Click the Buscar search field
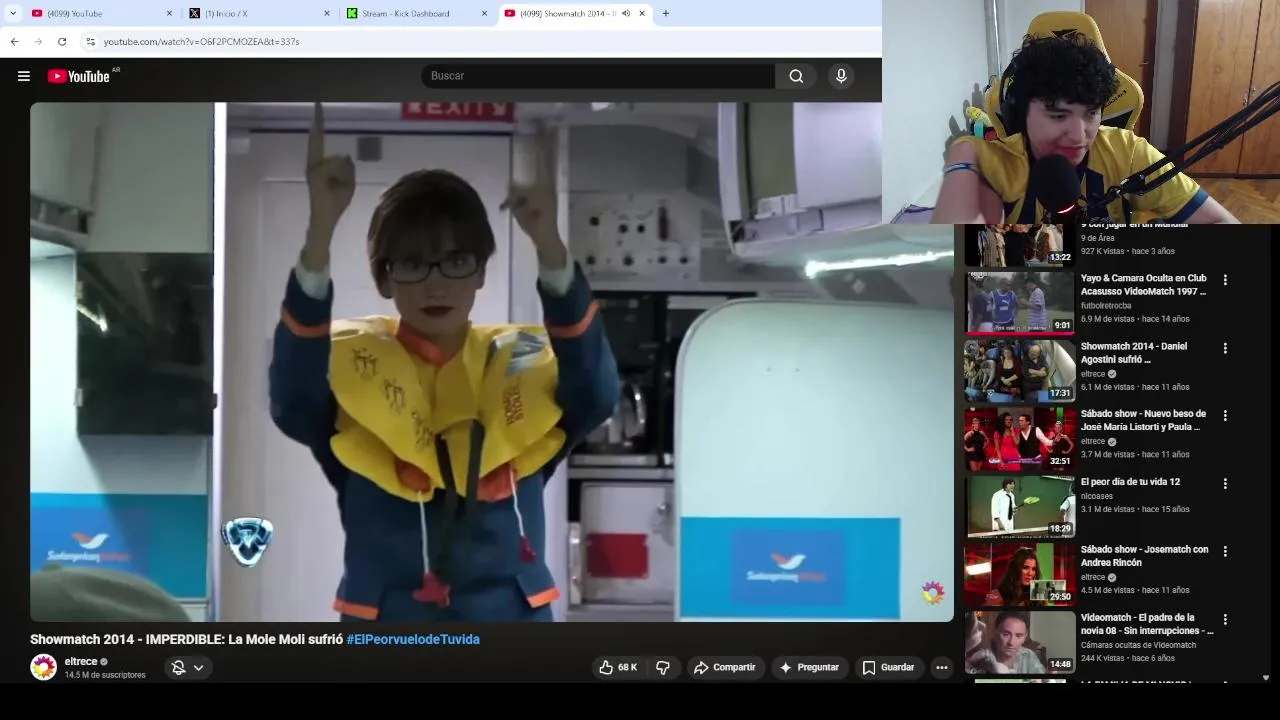Screen dimensions: 1280x720 (x=598, y=76)
